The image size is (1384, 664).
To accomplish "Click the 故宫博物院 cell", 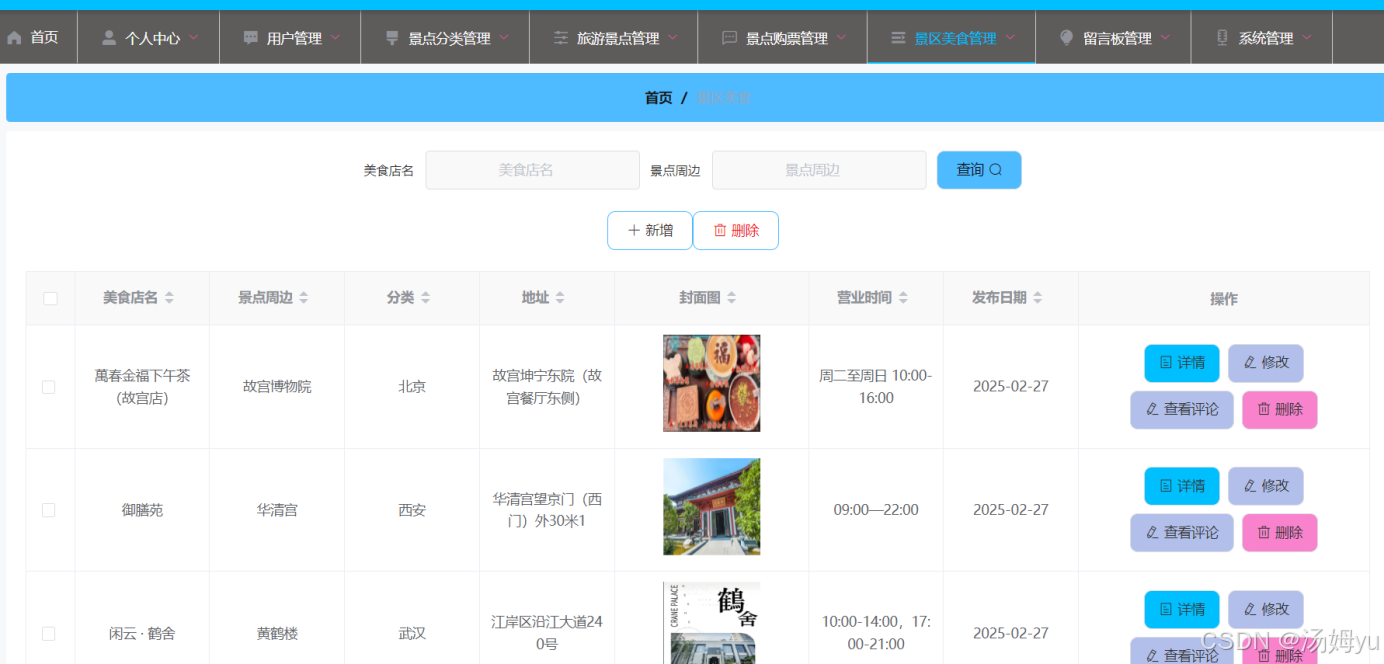I will pyautogui.click(x=277, y=386).
